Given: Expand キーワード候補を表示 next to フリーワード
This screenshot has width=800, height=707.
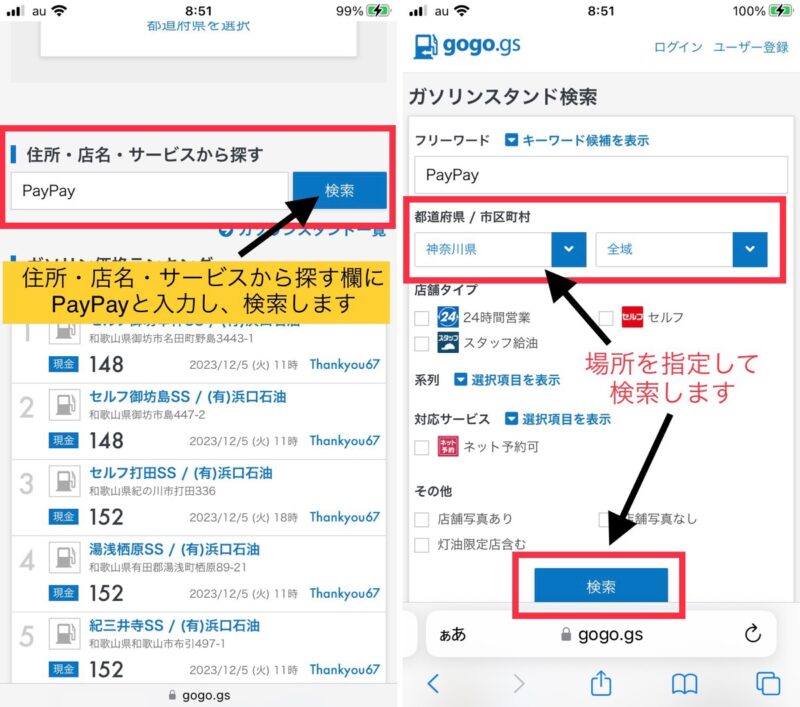Looking at the screenshot, I should pos(577,140).
